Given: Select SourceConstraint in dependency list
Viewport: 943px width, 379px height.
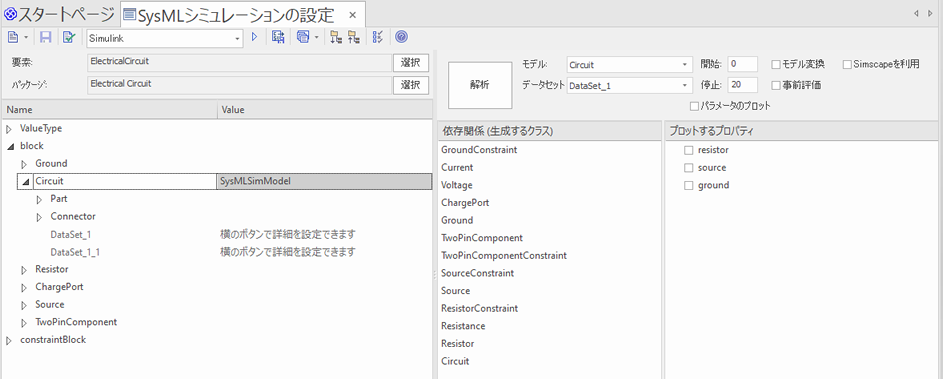Looking at the screenshot, I should (x=478, y=273).
